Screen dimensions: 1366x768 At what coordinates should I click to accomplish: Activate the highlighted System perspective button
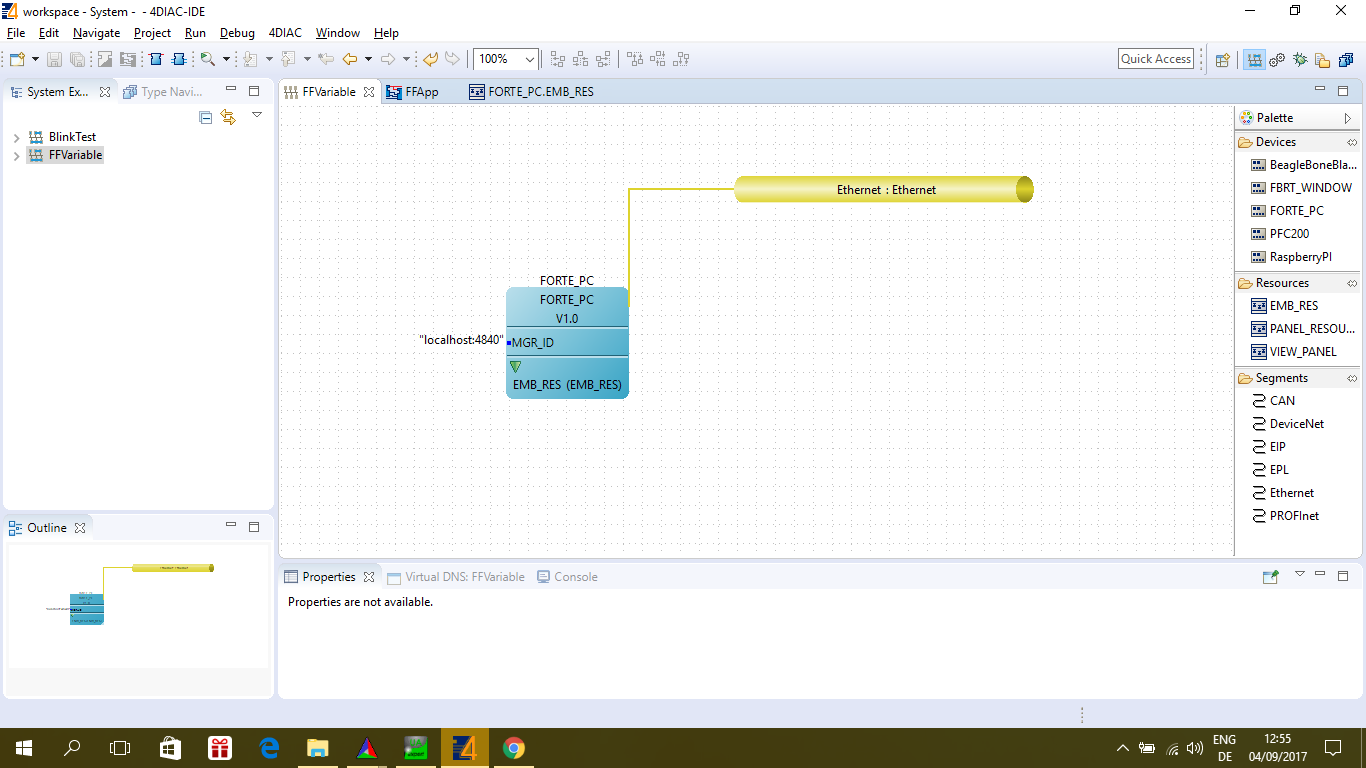point(1254,59)
